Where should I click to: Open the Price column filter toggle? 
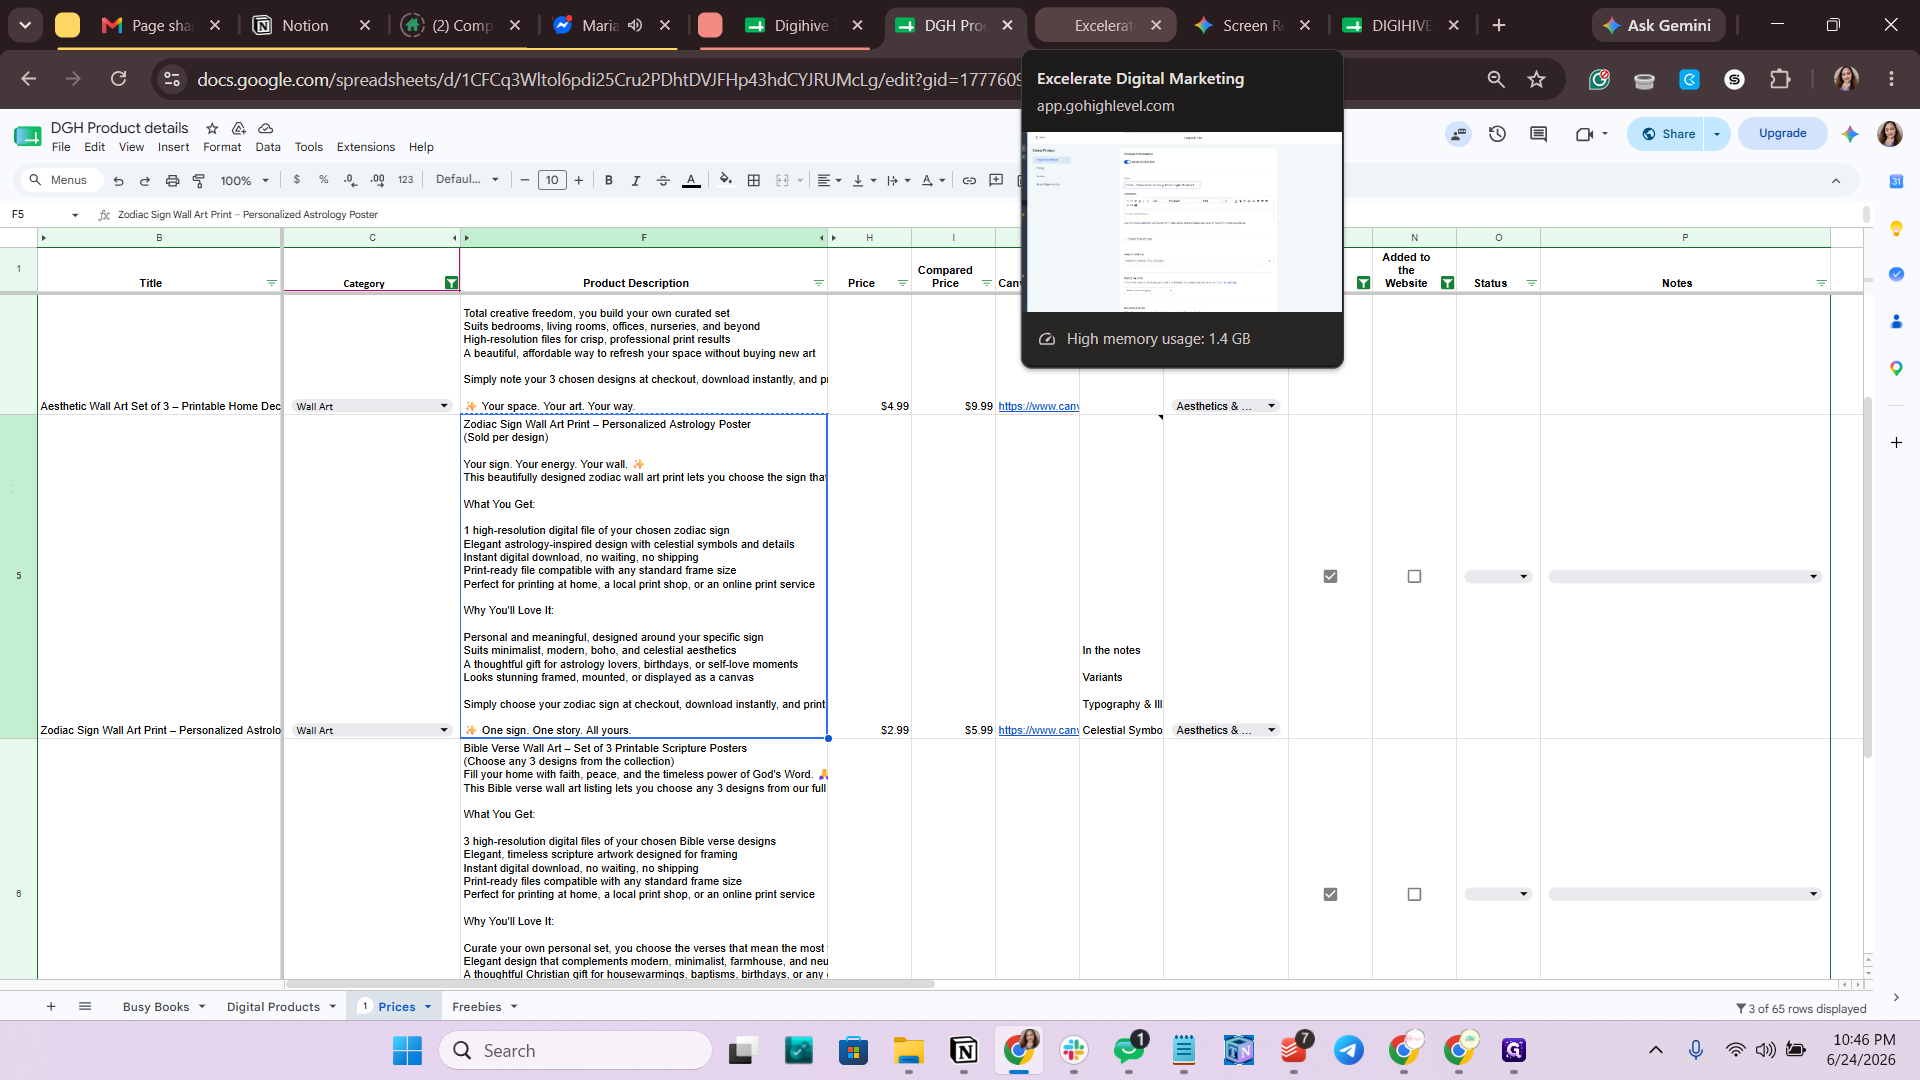click(x=902, y=283)
